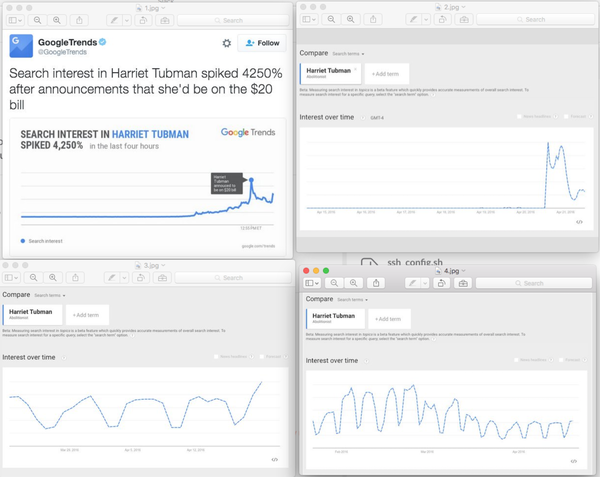600x477 pixels.
Task: Rotate the 3.jpg image
Action: [141, 278]
